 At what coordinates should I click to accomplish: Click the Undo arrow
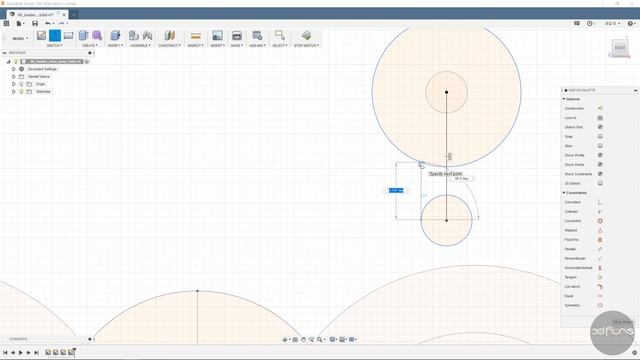pyautogui.click(x=48, y=24)
